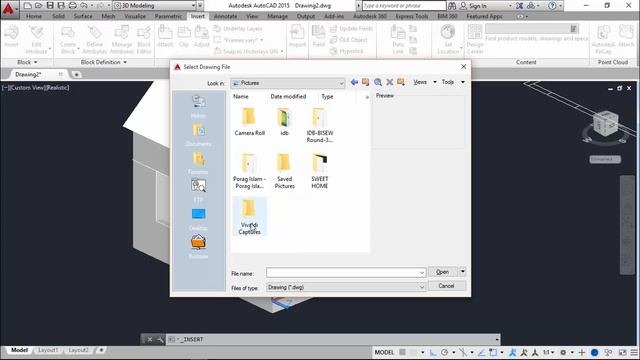Open Favorites in places sidebar
Viewport: 640px width, 360px height.
(x=198, y=163)
